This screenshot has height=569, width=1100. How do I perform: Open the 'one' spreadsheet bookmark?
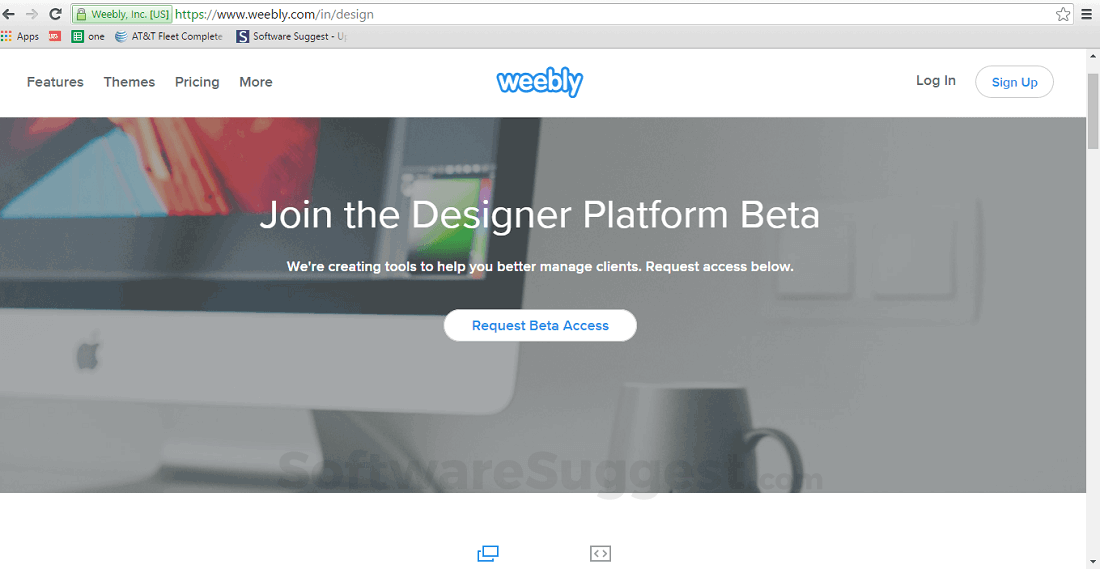click(88, 36)
